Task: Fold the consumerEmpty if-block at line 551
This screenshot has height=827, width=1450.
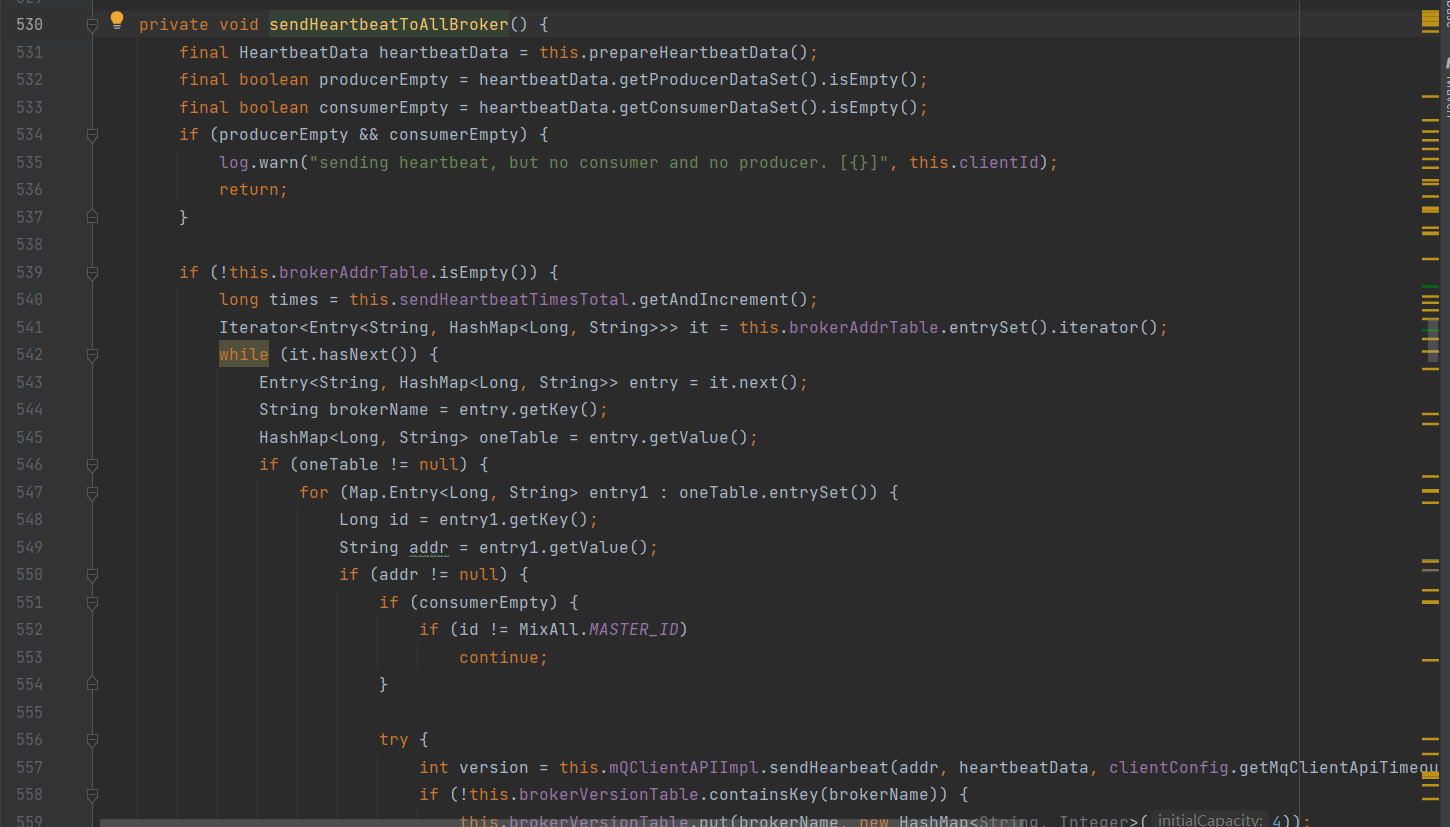Action: [x=92, y=603]
